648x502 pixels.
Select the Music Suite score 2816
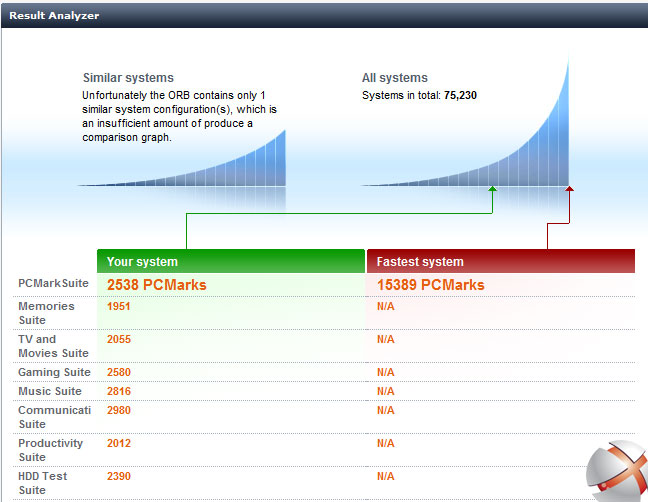tap(119, 391)
